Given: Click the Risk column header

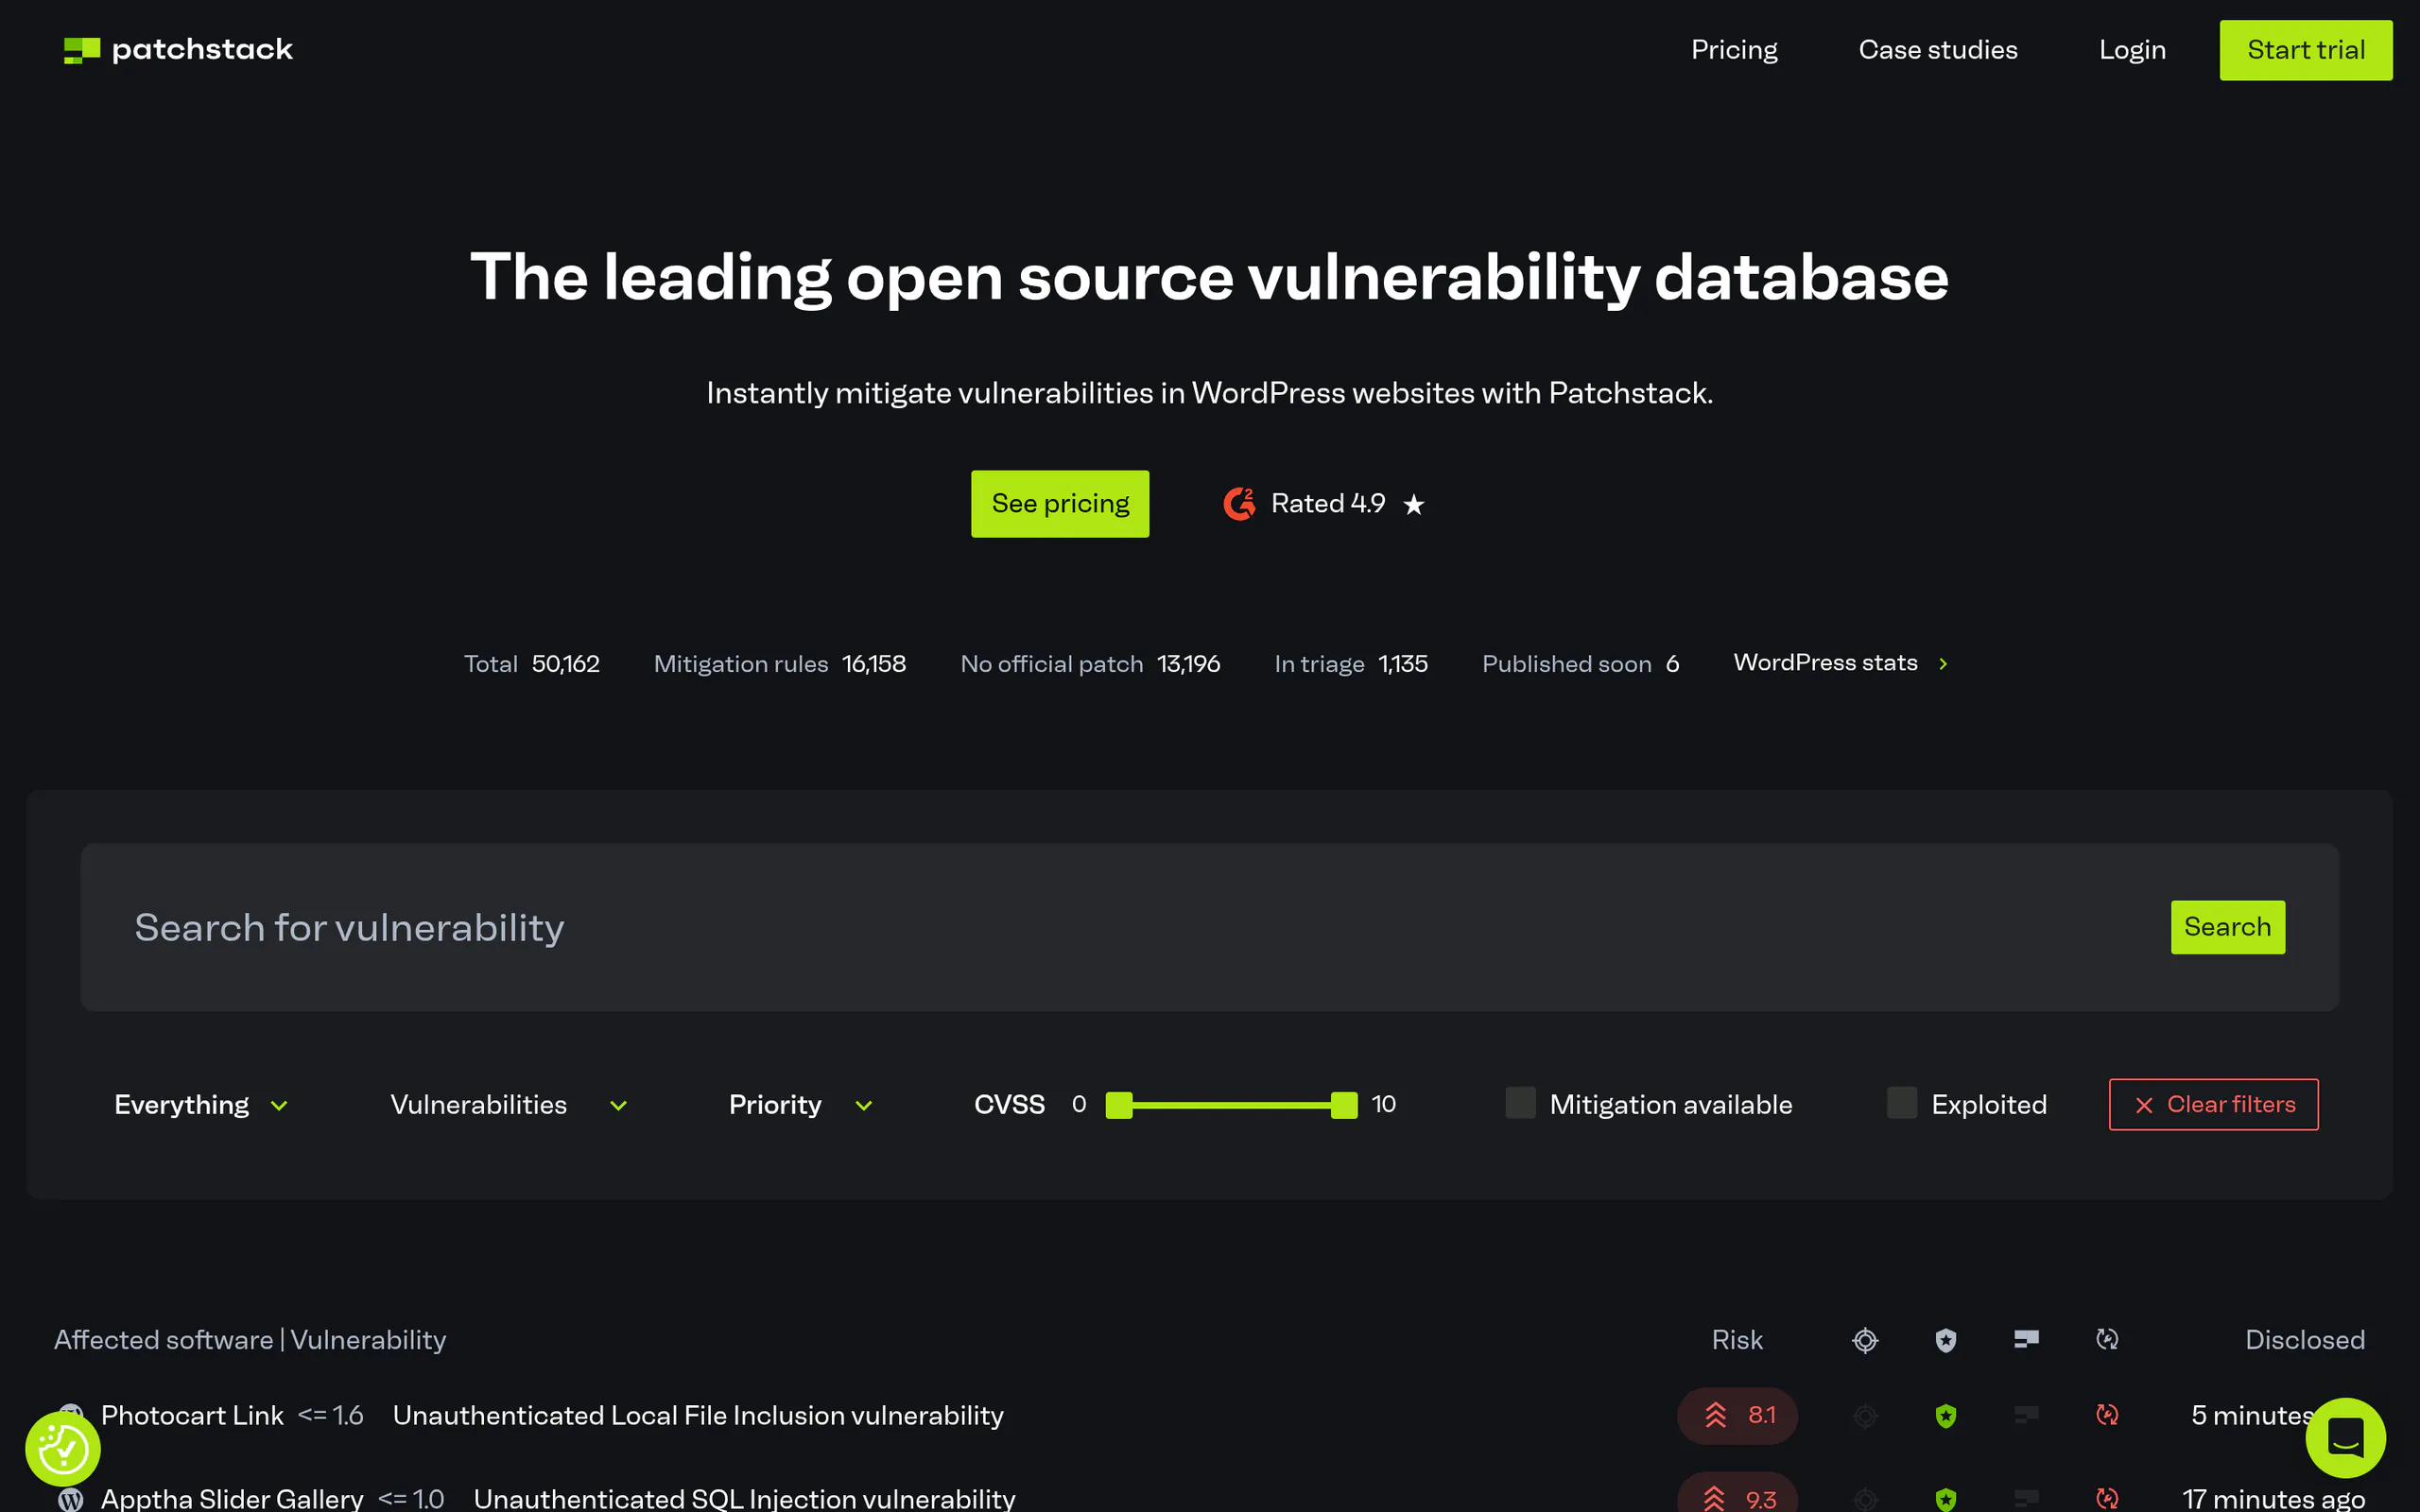Looking at the screenshot, I should click(x=1737, y=1340).
